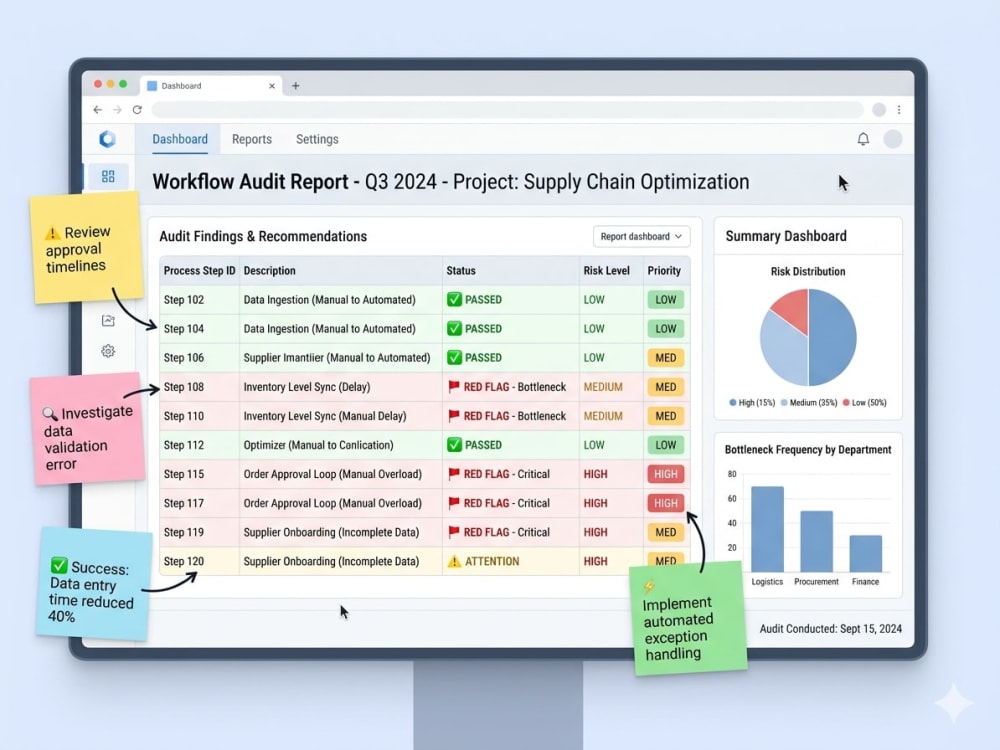Screen dimensions: 1000x750
Task: Select the grid dashboard sidebar icon
Action: pos(108,176)
